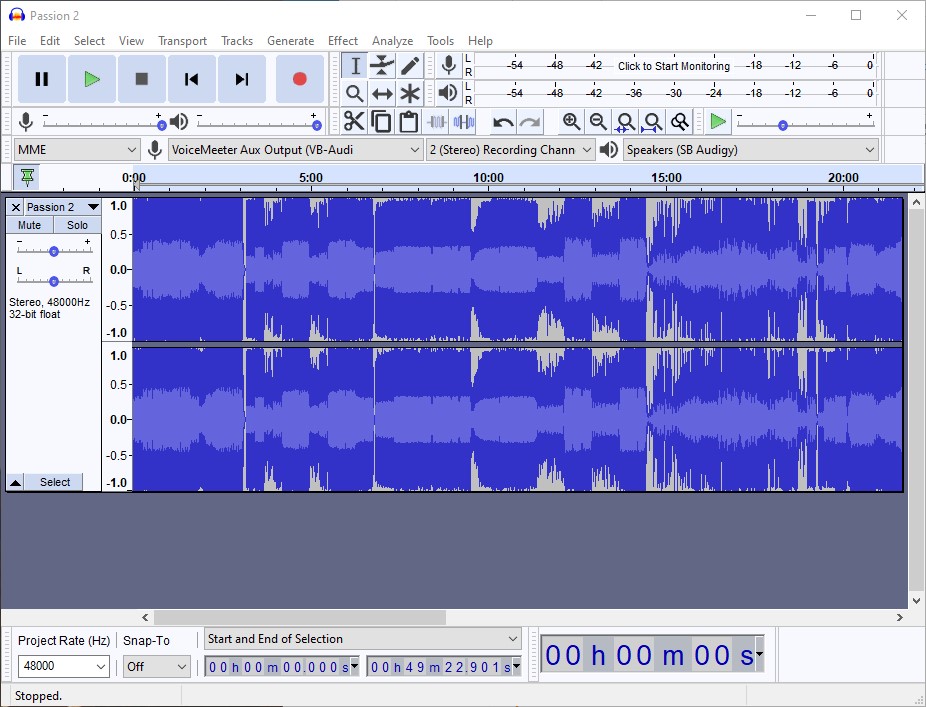The width and height of the screenshot is (926, 707).
Task: Choose the Draw pencil tool
Action: [x=410, y=66]
